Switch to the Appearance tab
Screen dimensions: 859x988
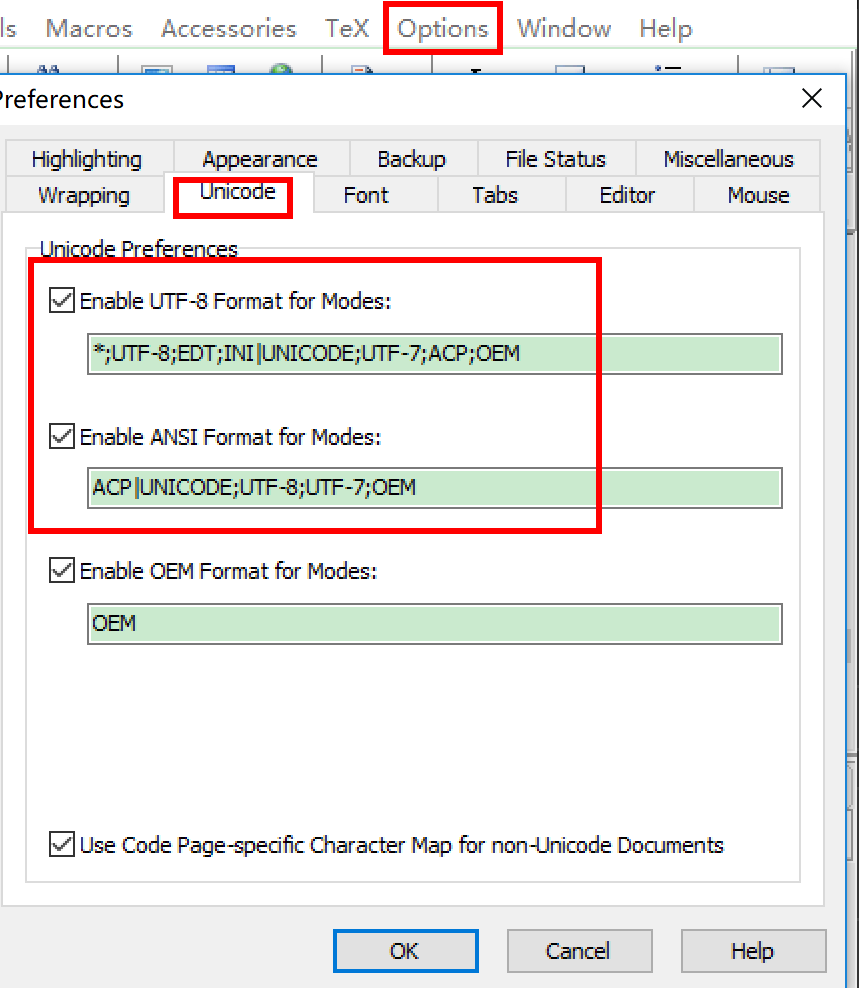260,159
